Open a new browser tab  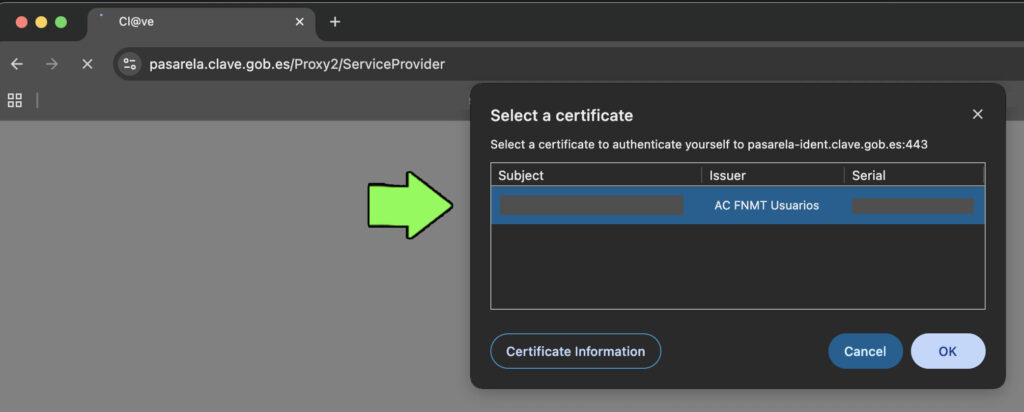335,22
